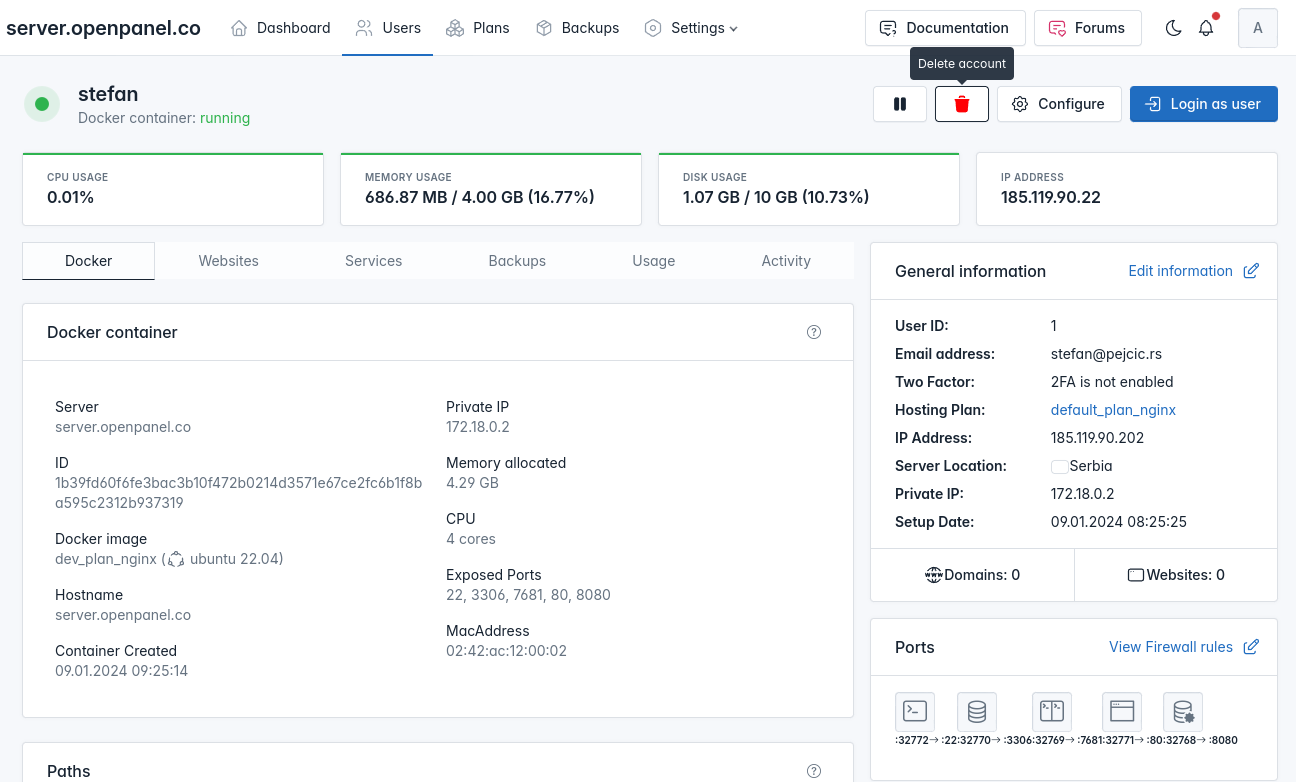
Task: Open the user avatar menu labeled A
Action: (x=1257, y=28)
